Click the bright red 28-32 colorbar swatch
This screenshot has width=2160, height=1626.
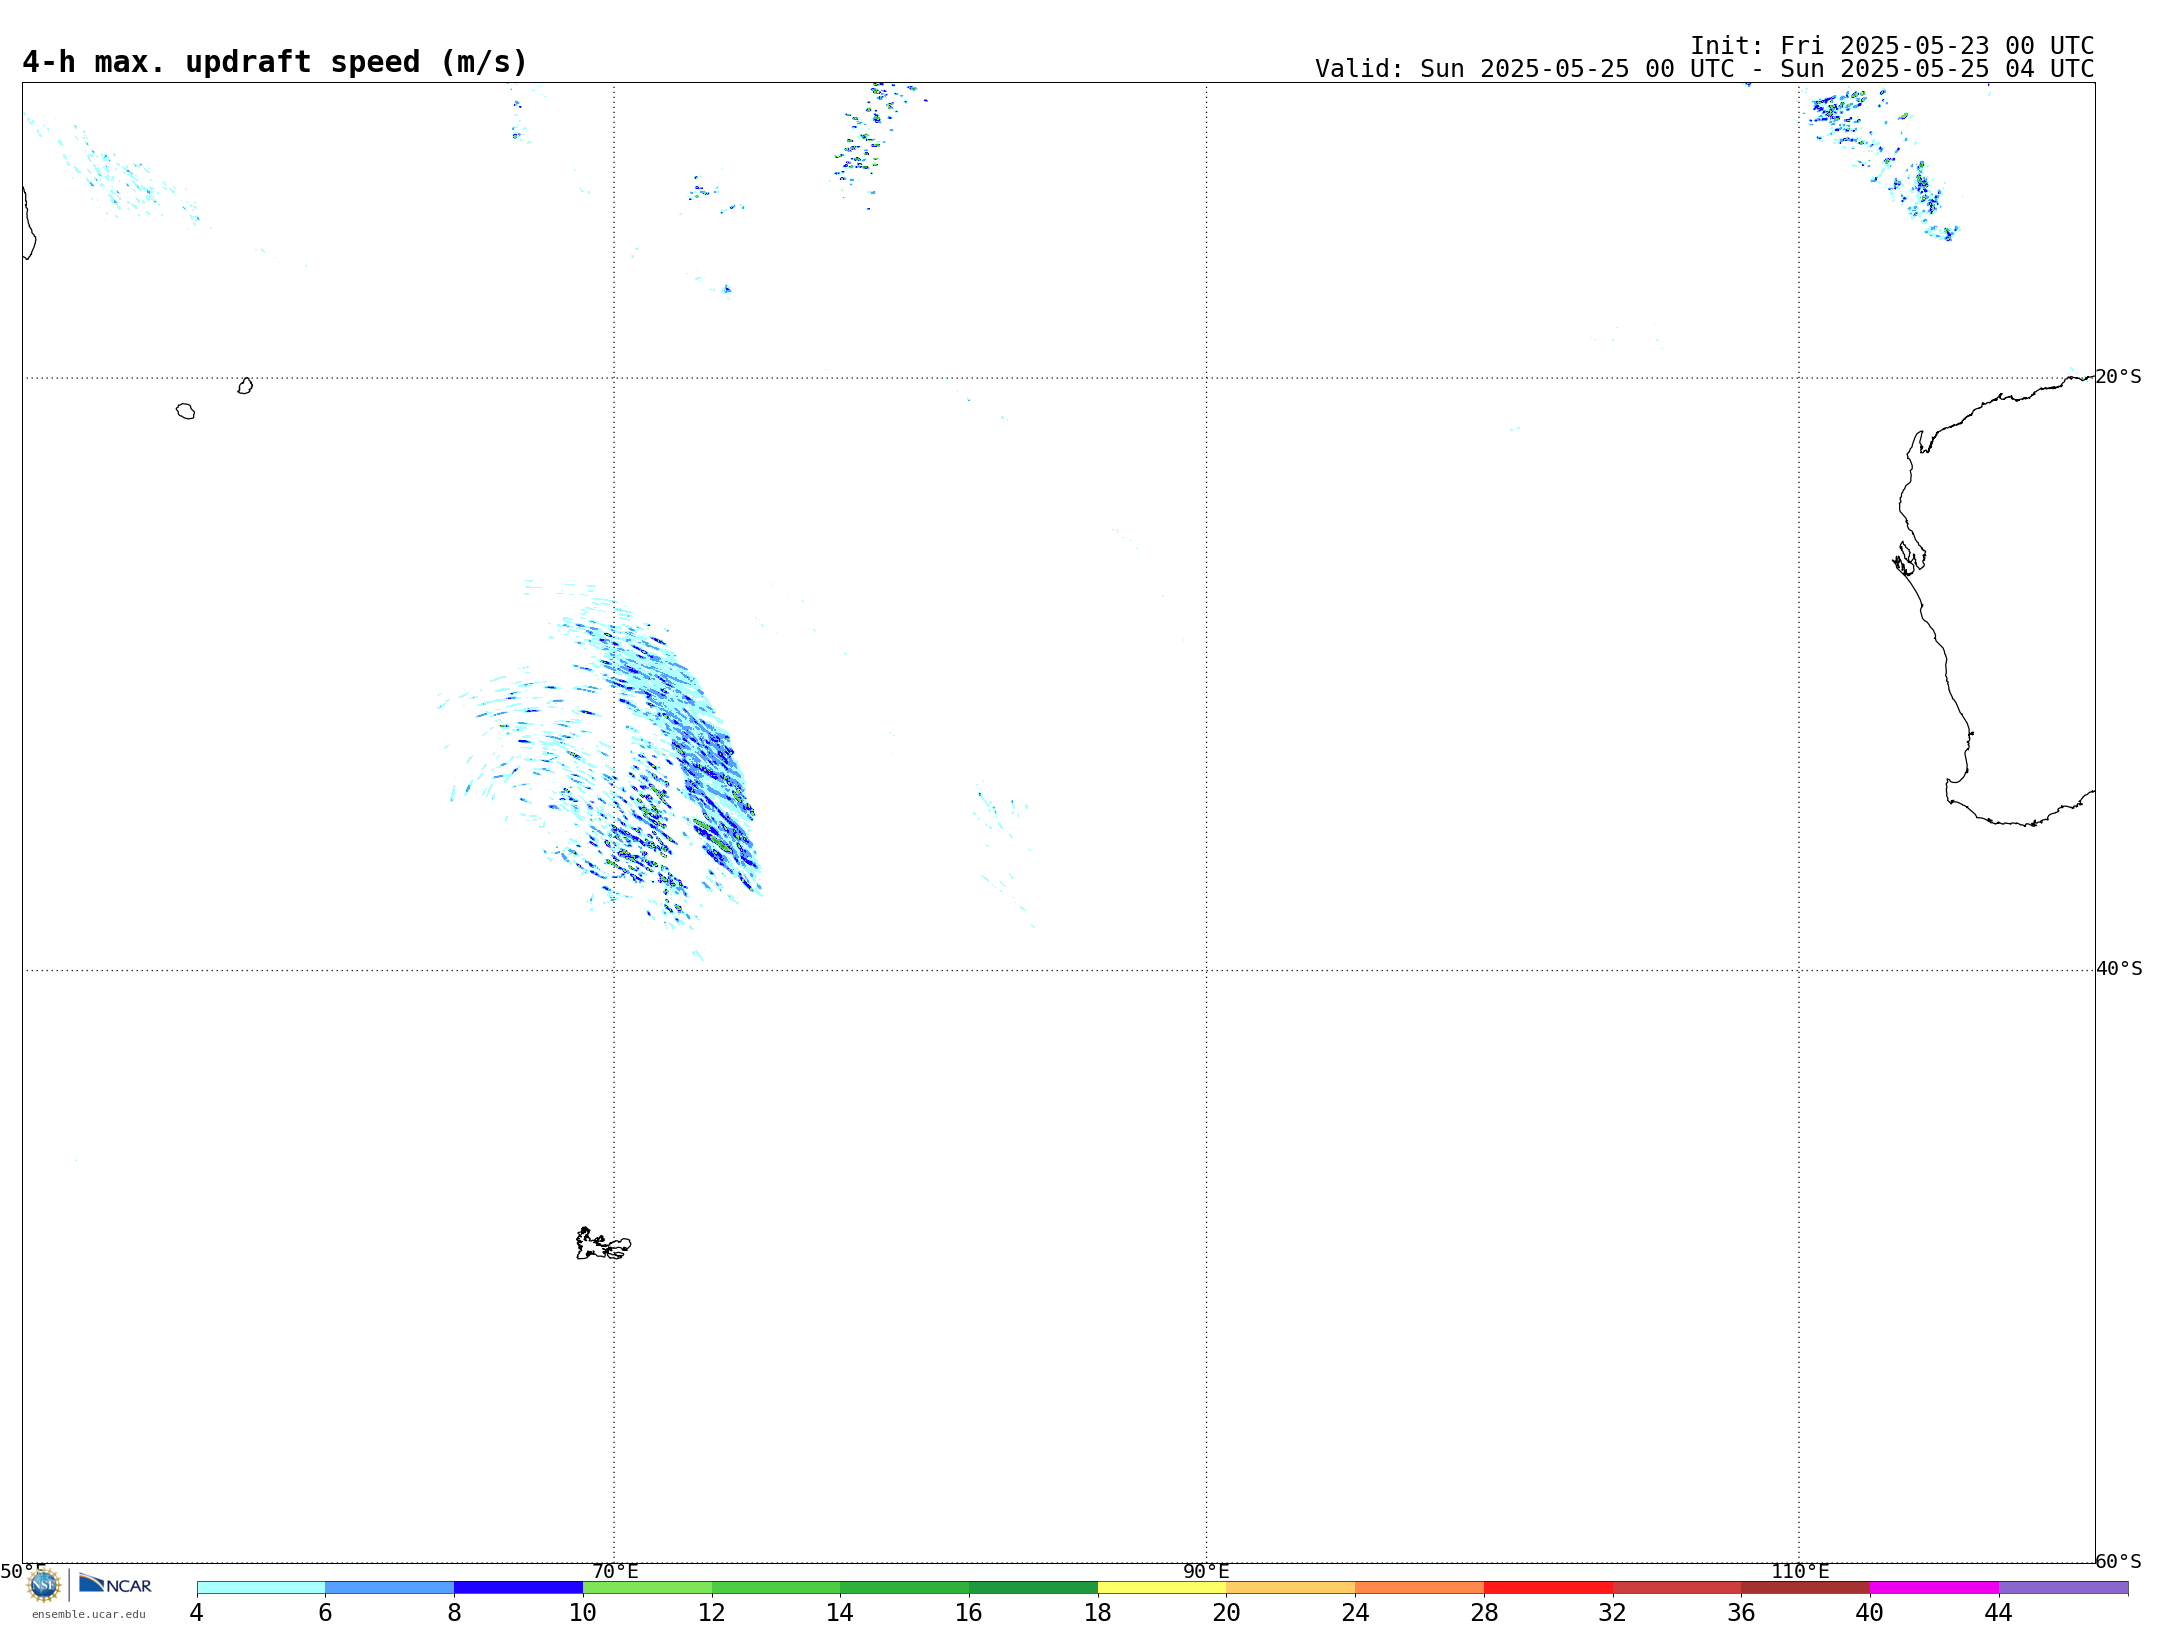(1548, 1587)
